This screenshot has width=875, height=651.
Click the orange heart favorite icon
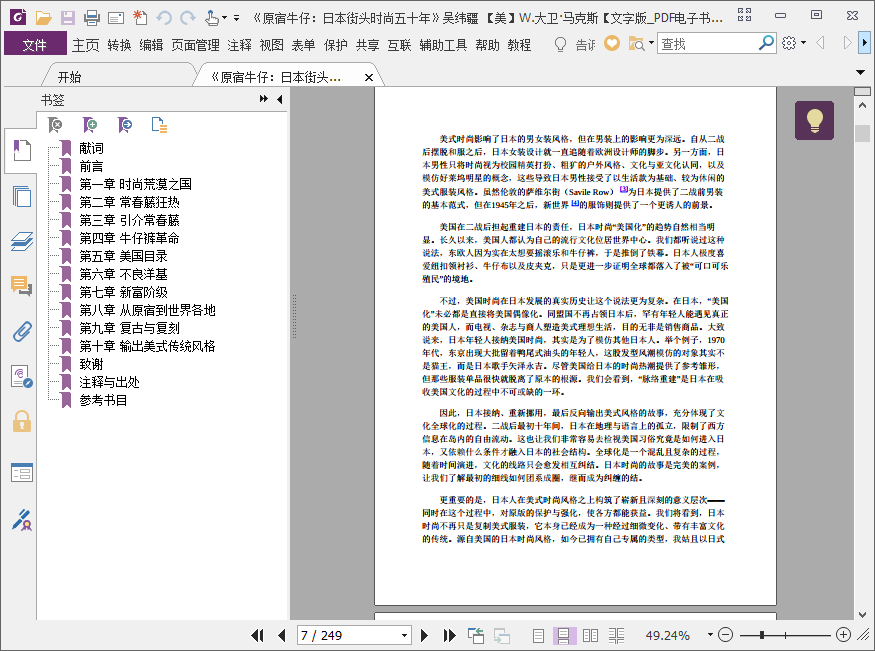612,43
